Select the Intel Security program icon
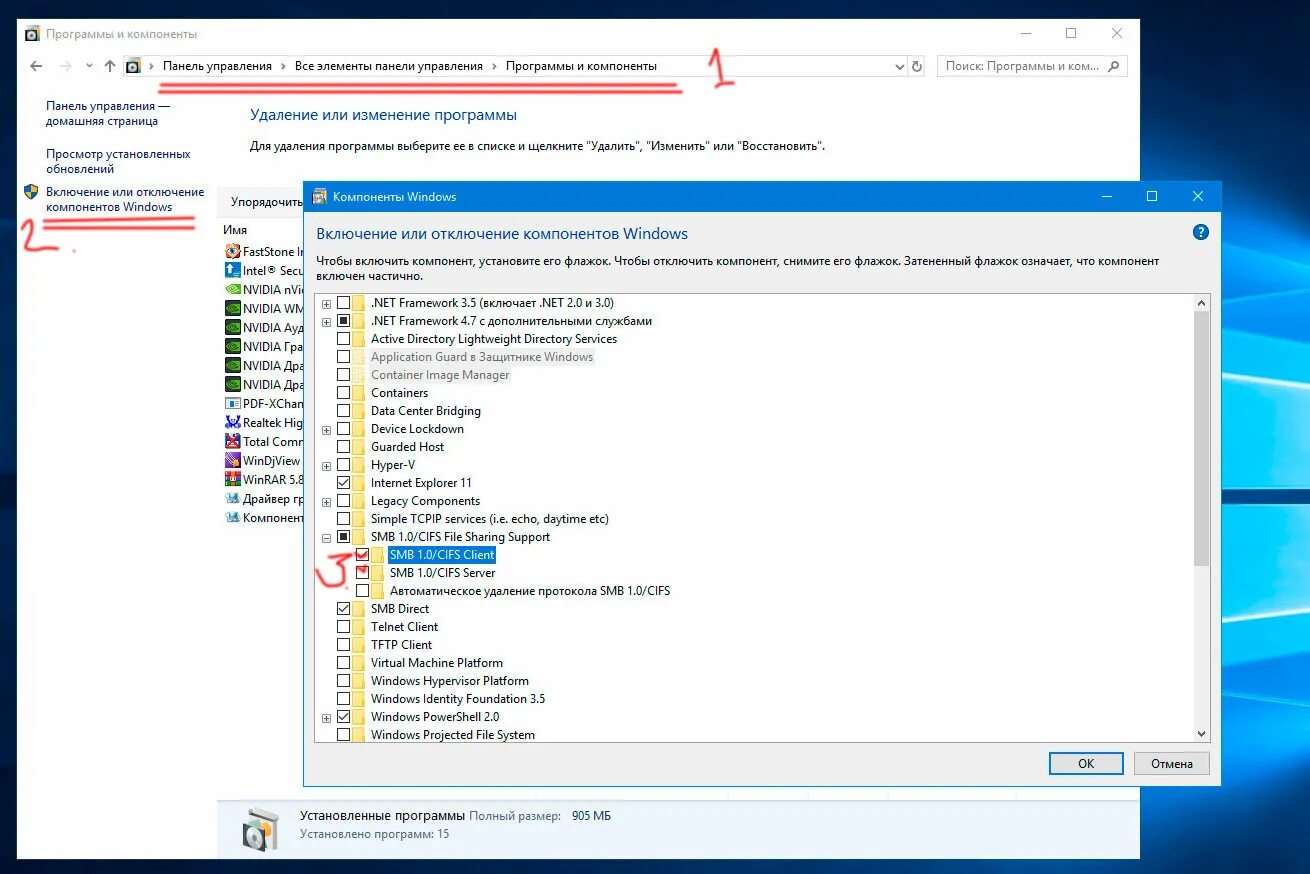 233,271
